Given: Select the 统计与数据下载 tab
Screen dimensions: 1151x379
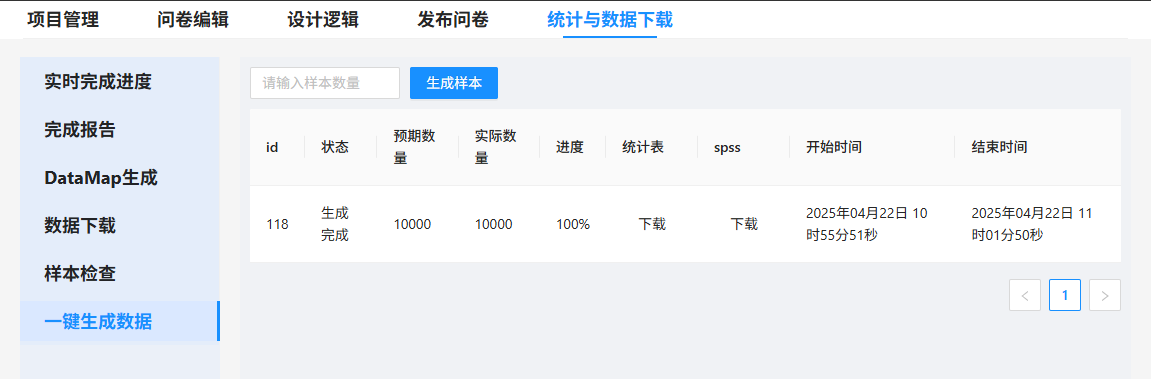Looking at the screenshot, I should [610, 20].
